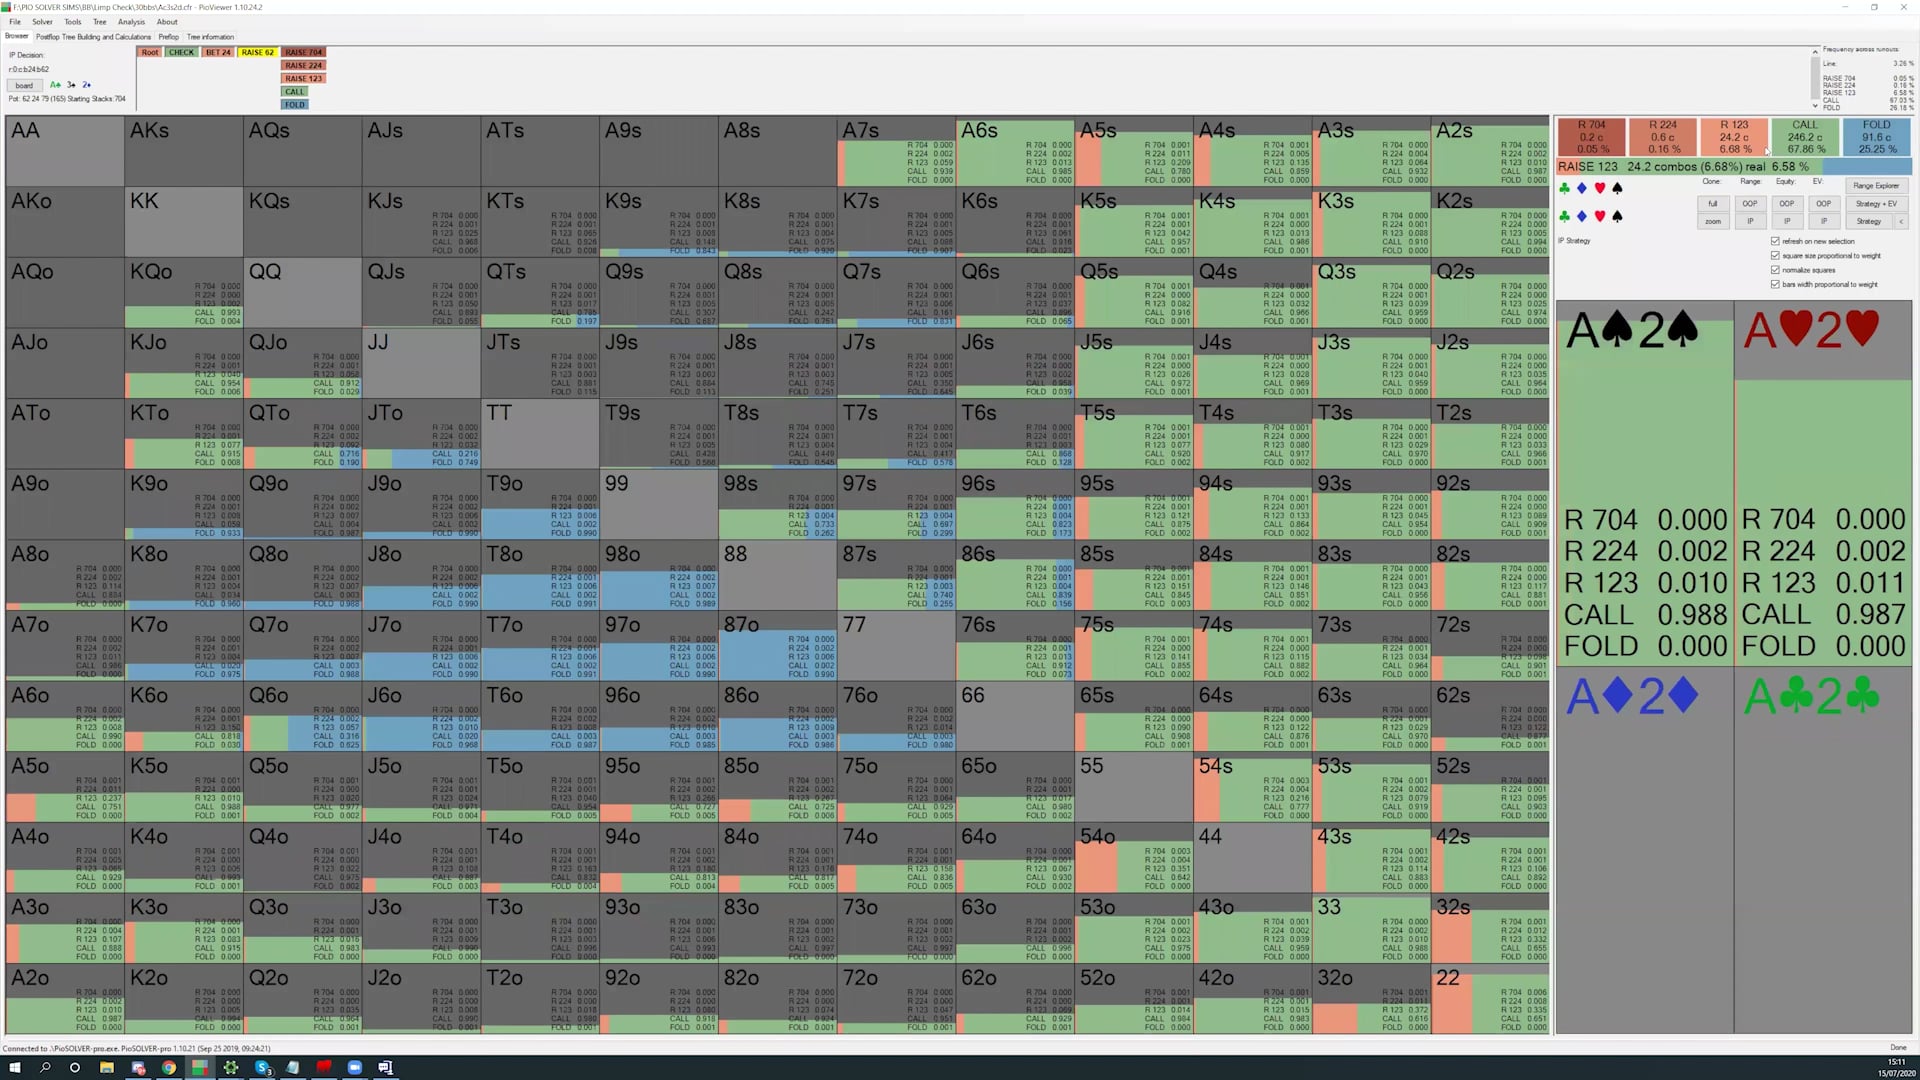Open the Range Explorer

1875,185
